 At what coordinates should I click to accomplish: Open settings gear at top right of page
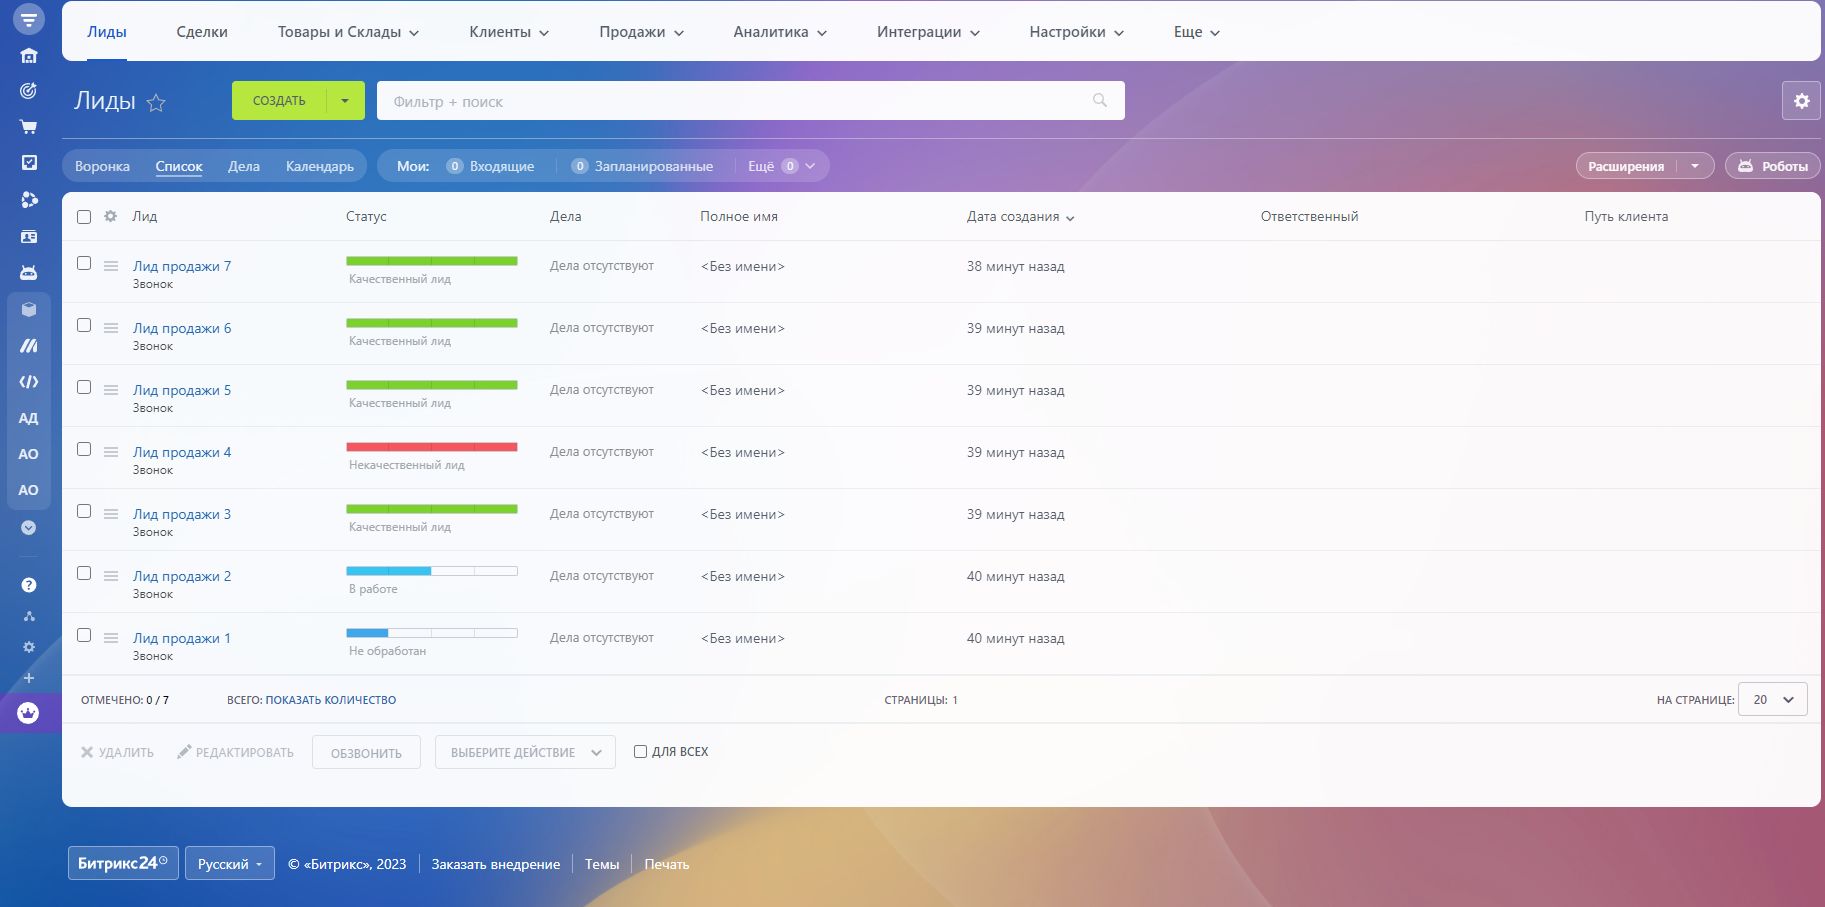(x=1801, y=101)
